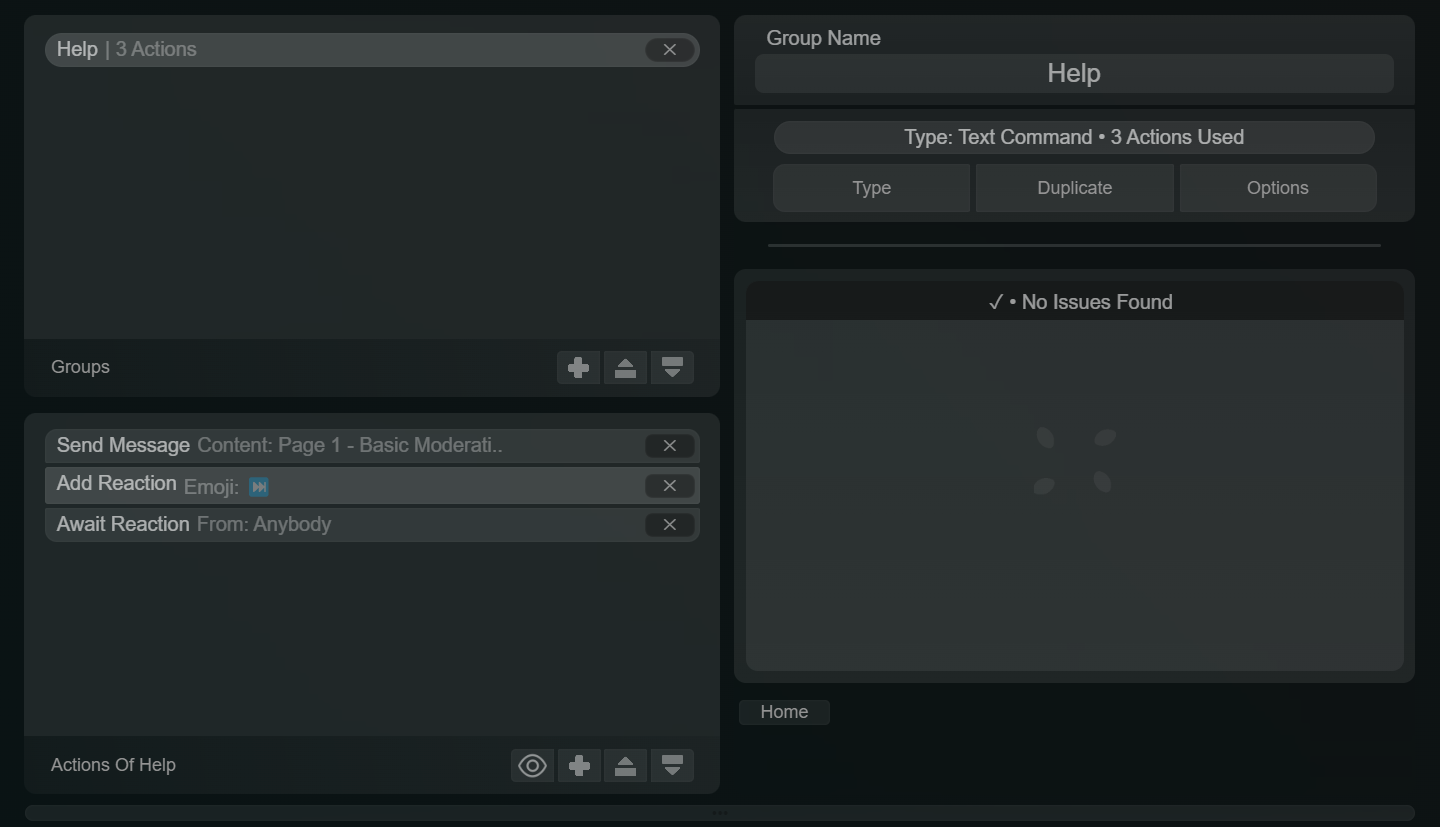1440x827 pixels.
Task: Click the fast-forward emoji on Add Reaction
Action: [259, 487]
